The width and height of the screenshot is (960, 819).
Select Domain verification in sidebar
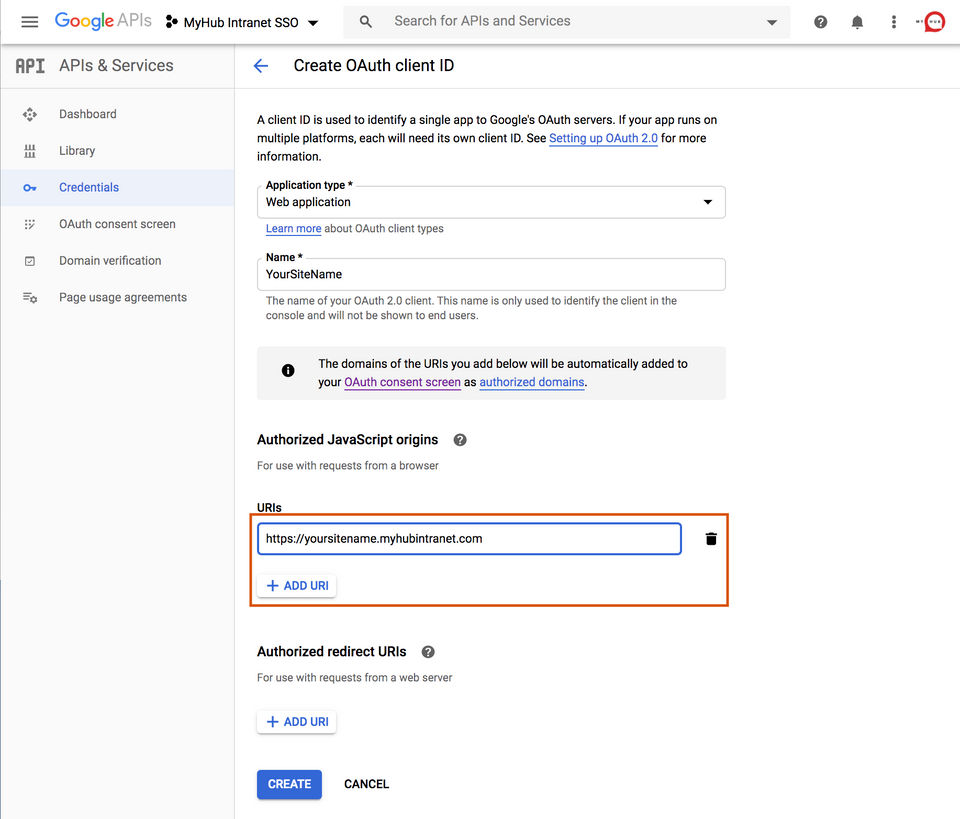110,261
